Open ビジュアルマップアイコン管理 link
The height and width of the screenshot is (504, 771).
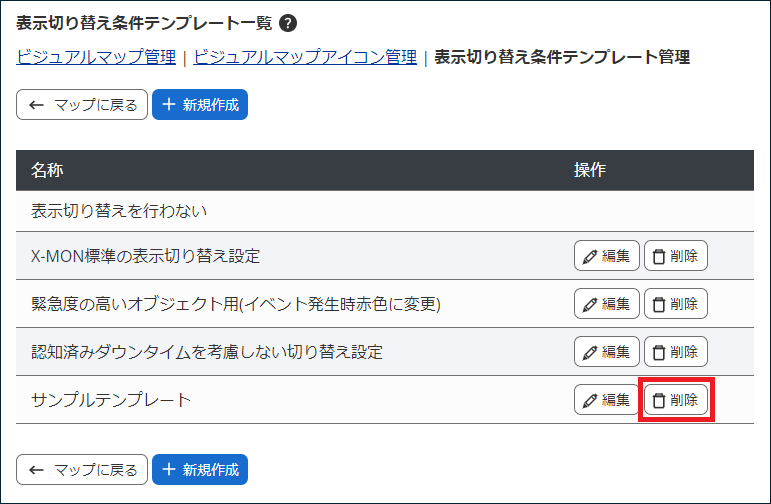(x=305, y=57)
